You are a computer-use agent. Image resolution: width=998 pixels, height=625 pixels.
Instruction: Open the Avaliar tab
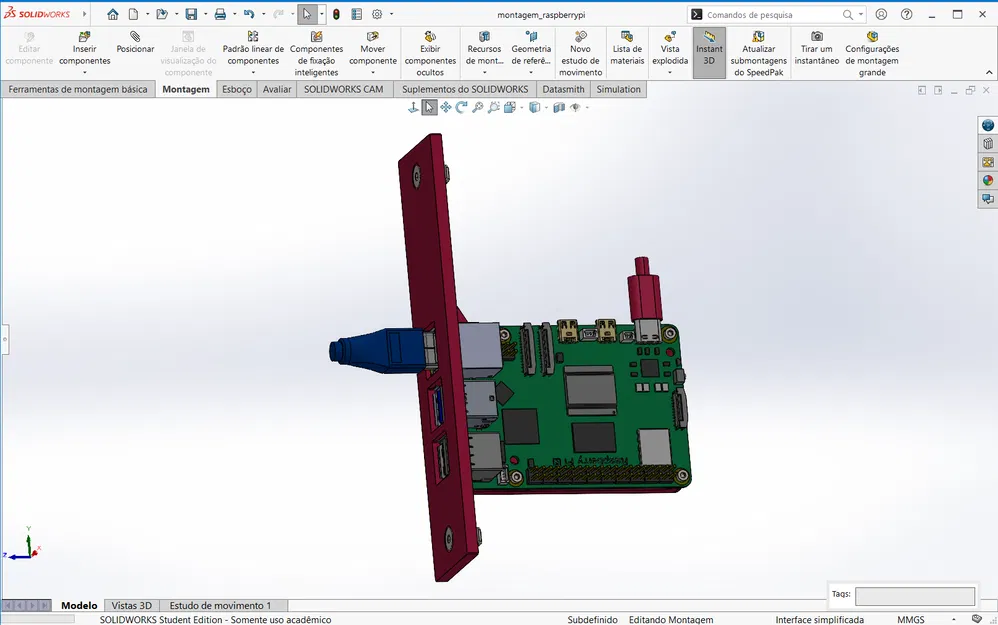click(277, 89)
